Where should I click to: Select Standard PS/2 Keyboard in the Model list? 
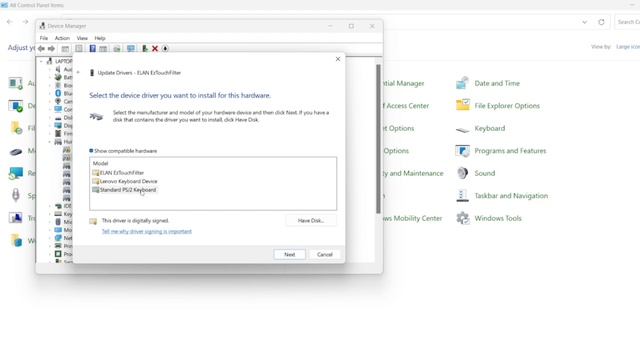(124, 190)
